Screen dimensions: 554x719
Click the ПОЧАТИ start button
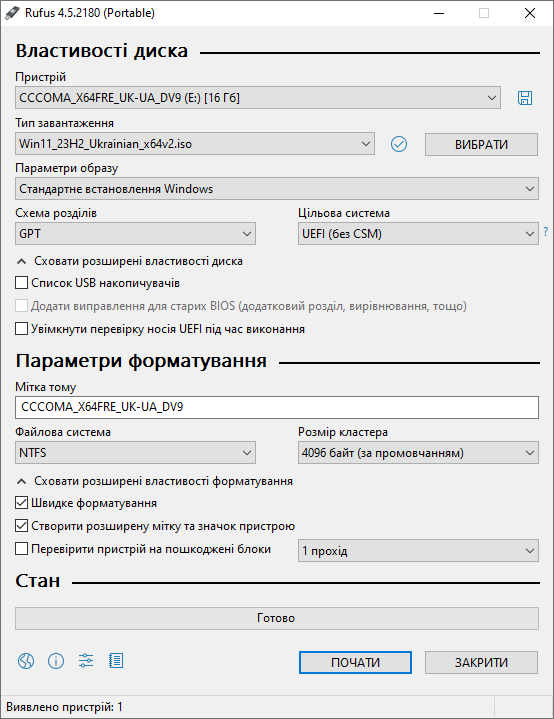(355, 663)
